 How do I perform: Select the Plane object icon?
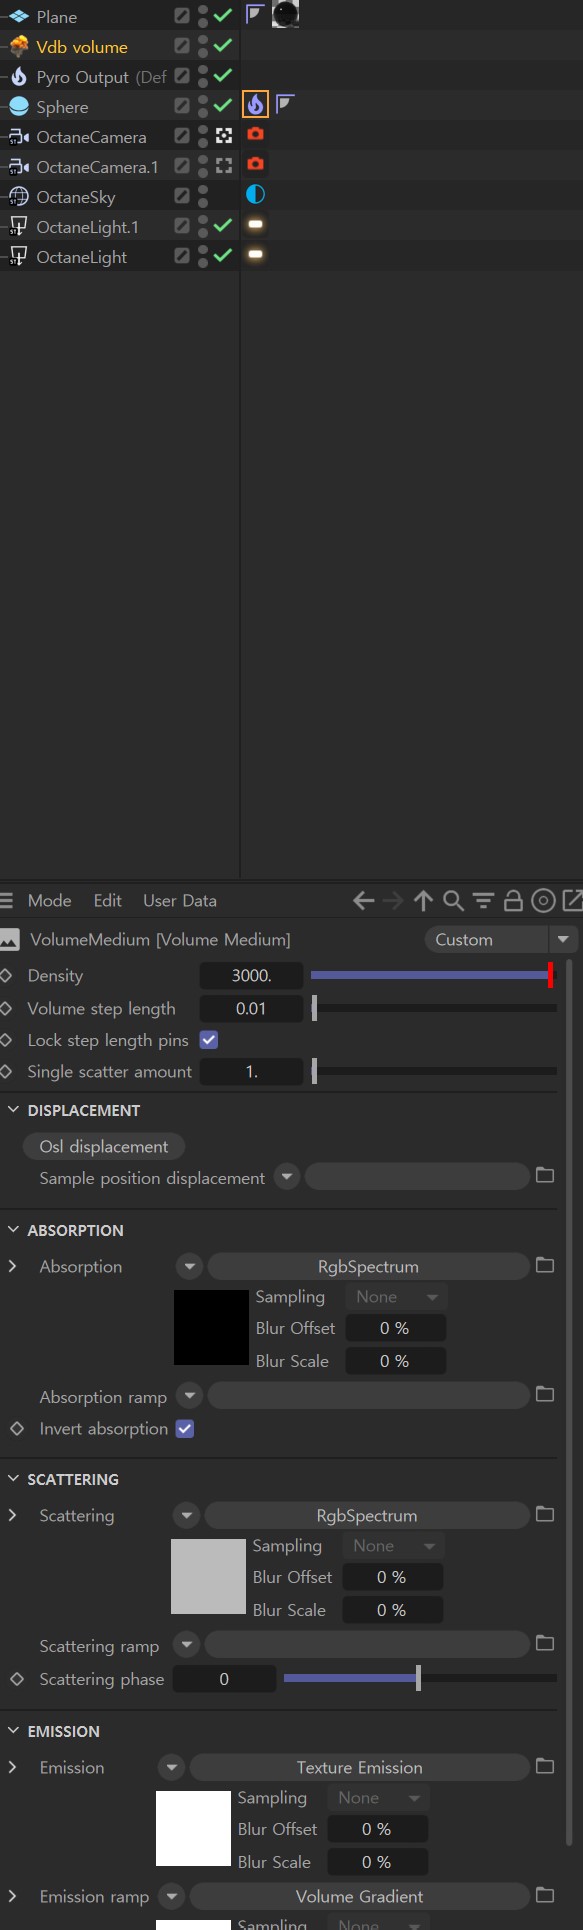(19, 16)
